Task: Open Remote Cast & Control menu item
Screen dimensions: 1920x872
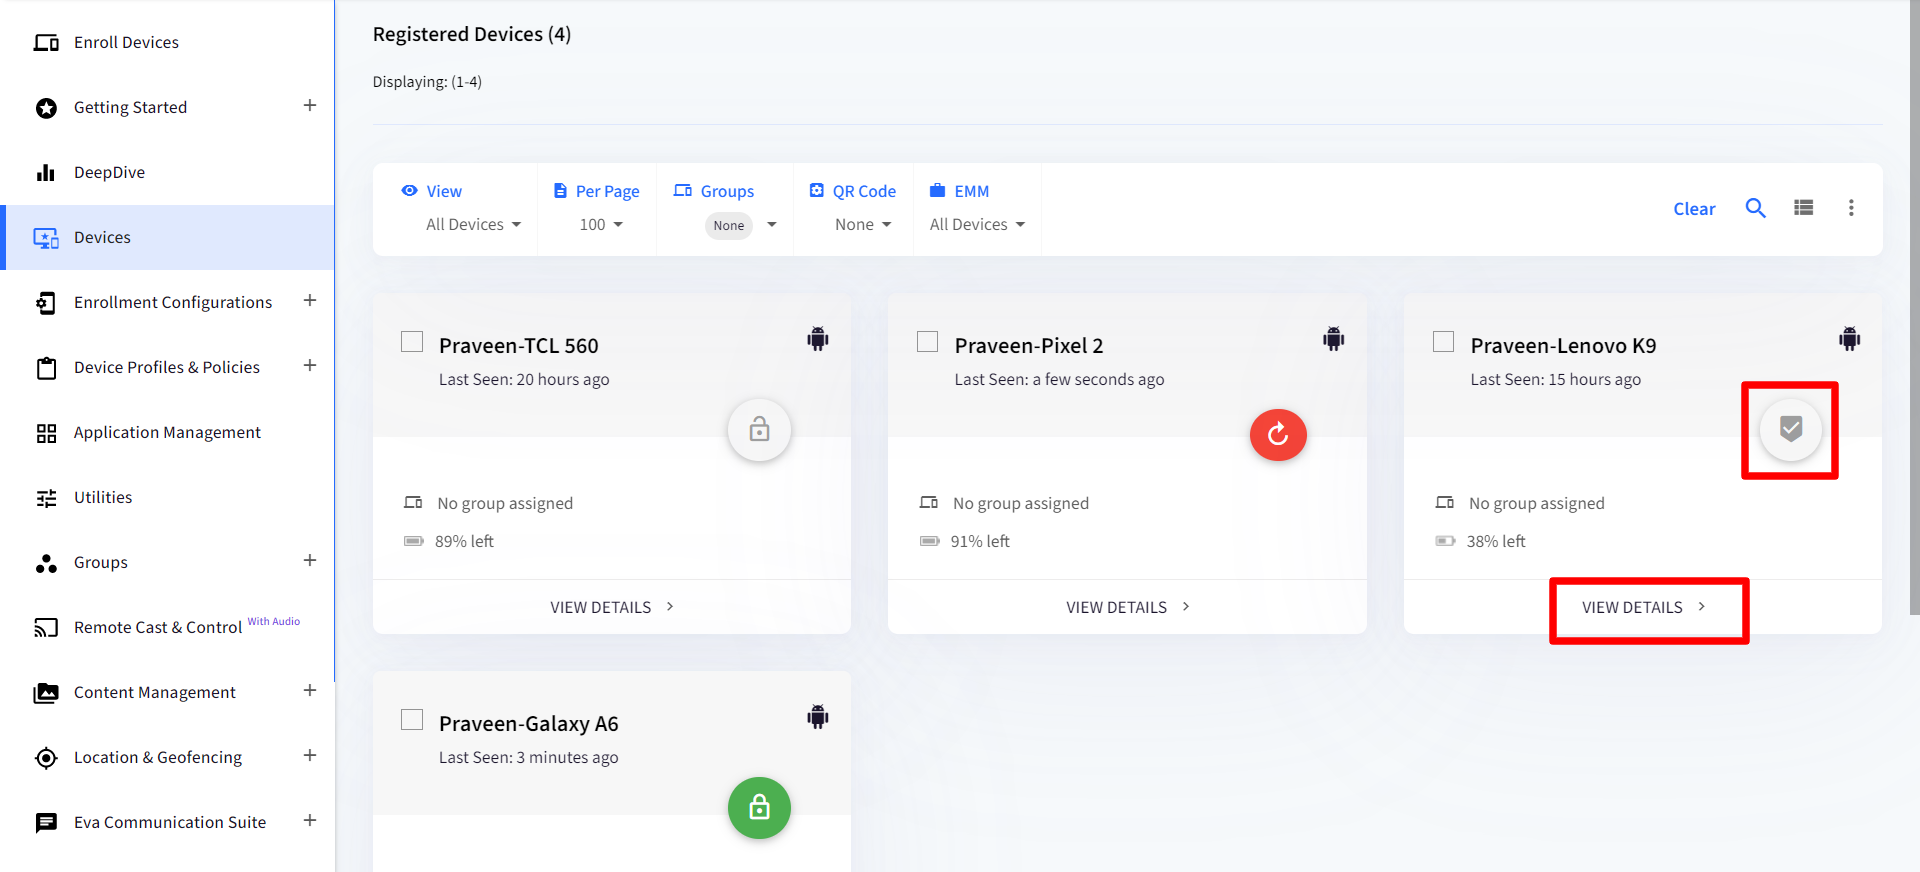Action: pyautogui.click(x=167, y=628)
